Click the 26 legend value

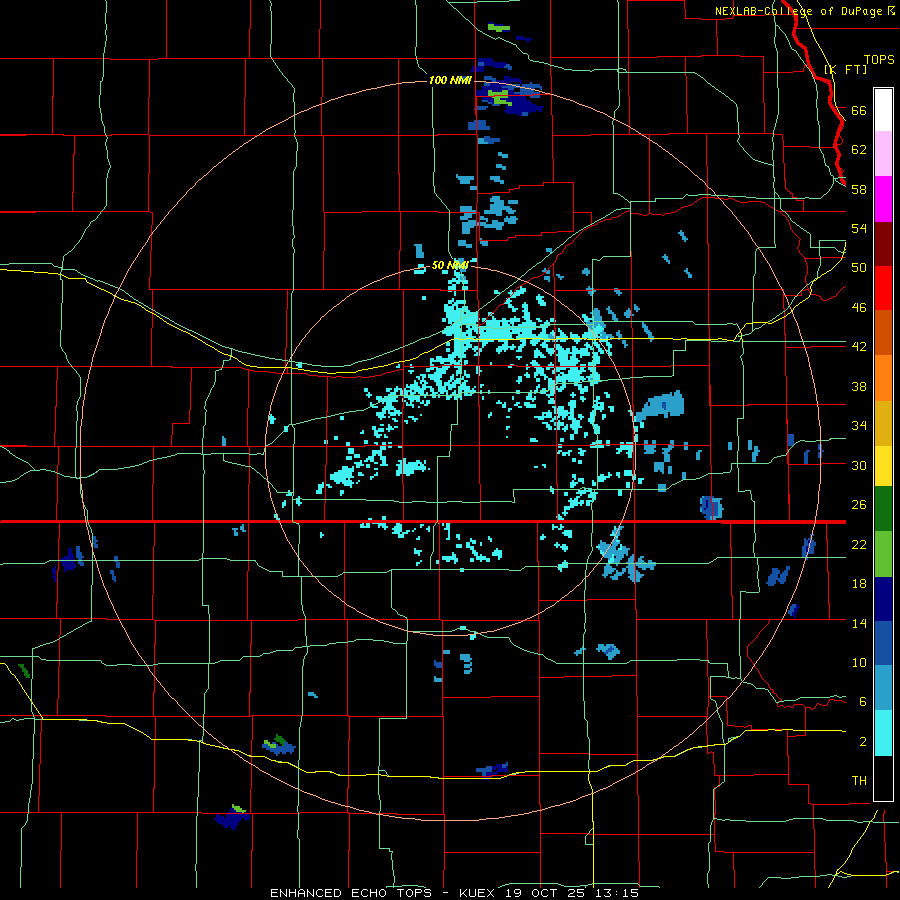[x=859, y=505]
